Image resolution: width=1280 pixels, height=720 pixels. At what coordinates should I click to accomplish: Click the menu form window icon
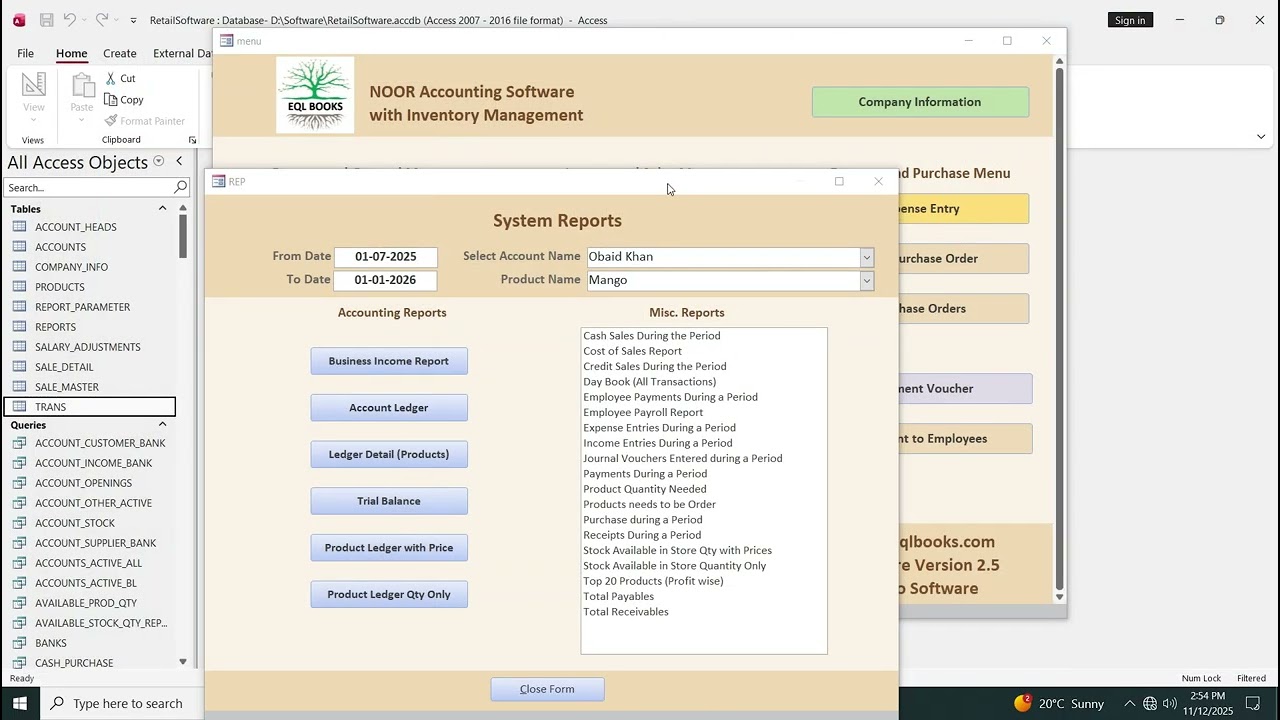pos(227,41)
